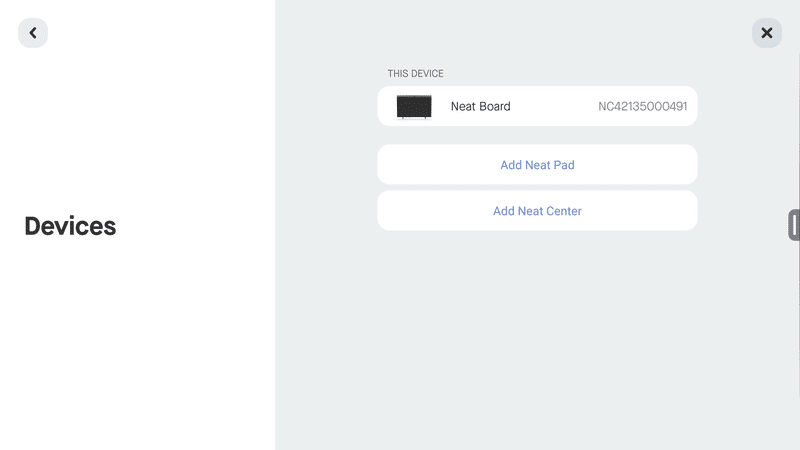
Task: Select the Neat Board name text
Action: coord(480,106)
